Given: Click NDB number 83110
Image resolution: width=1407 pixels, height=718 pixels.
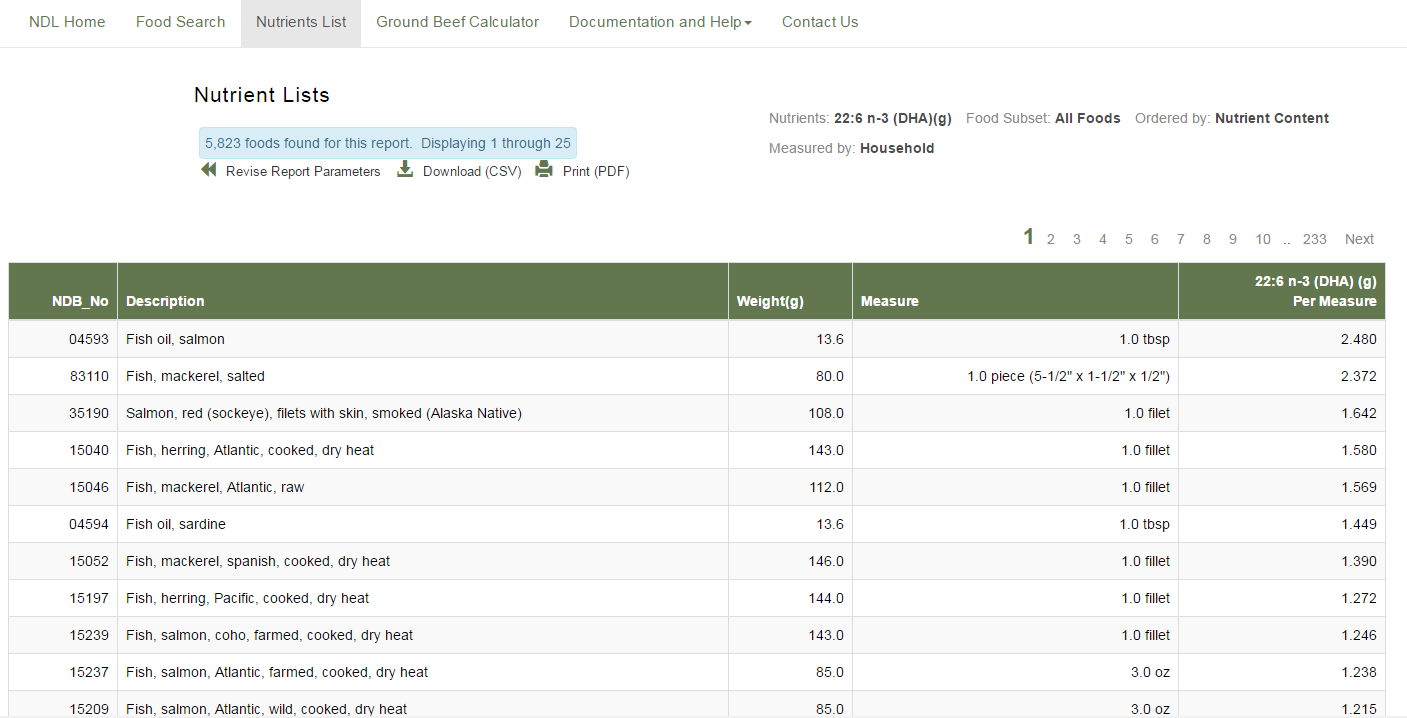Looking at the screenshot, I should [x=89, y=376].
